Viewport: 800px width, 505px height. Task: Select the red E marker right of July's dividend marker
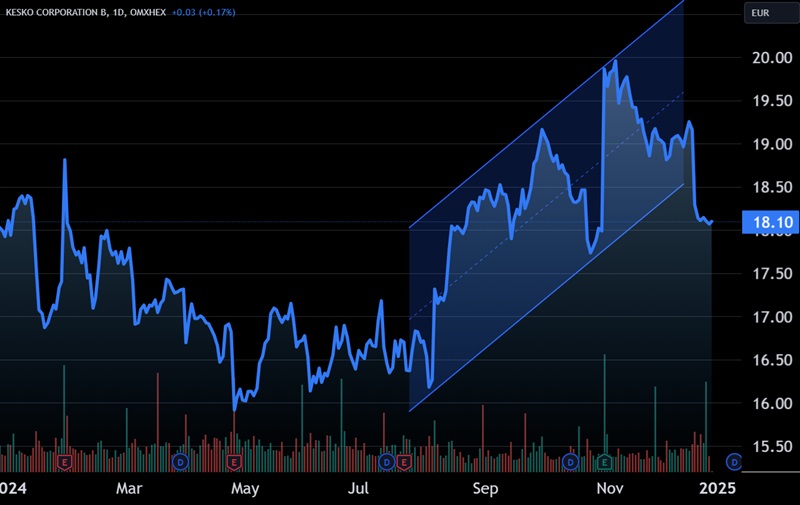(x=404, y=462)
